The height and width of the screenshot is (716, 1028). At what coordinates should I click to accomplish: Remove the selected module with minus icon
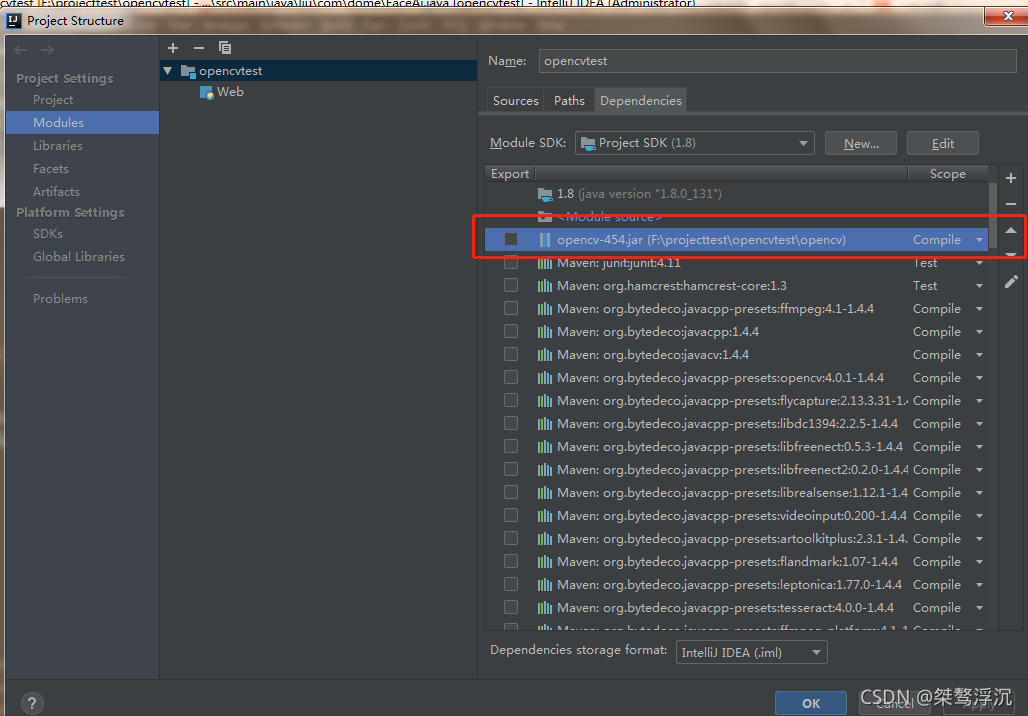199,48
